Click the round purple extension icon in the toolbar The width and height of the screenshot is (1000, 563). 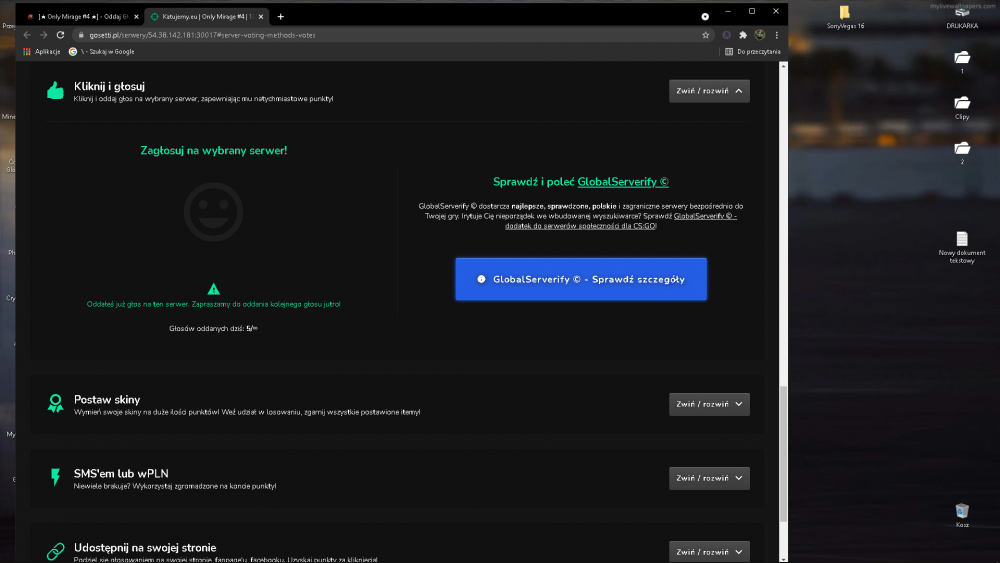tap(726, 35)
